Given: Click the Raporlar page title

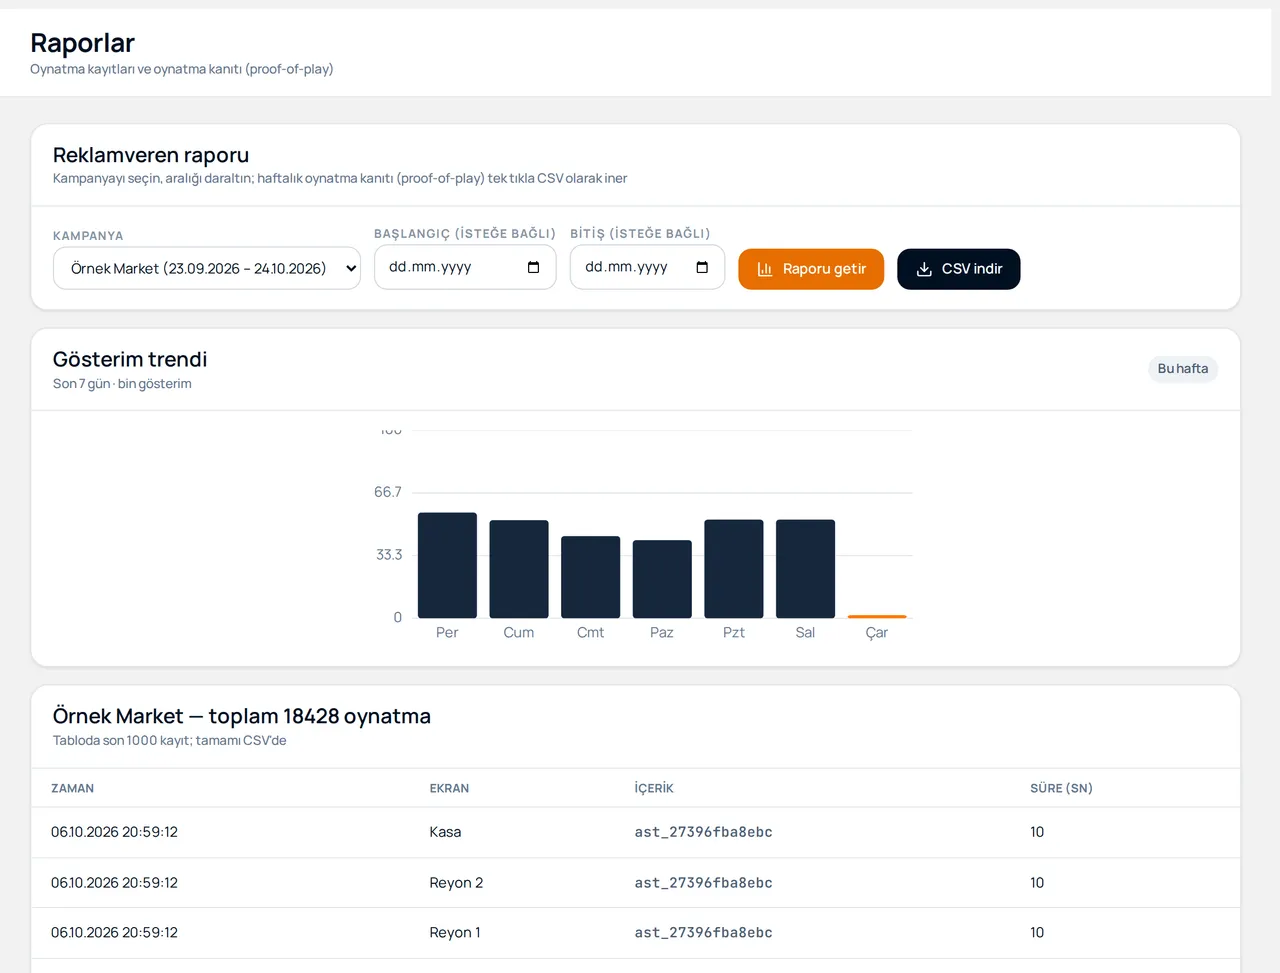Looking at the screenshot, I should (82, 43).
